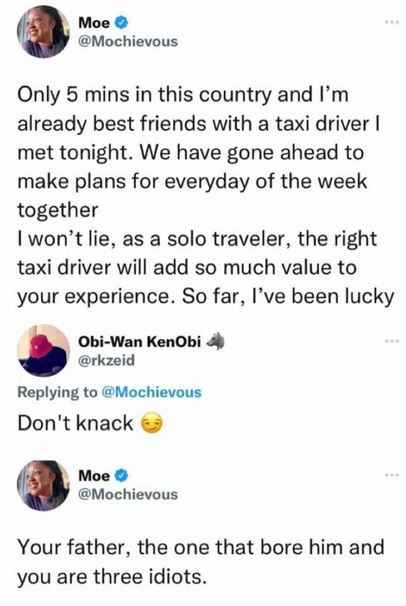The width and height of the screenshot is (406, 606).
Task: Click the Moe display name in the top tweet
Action: click(94, 23)
